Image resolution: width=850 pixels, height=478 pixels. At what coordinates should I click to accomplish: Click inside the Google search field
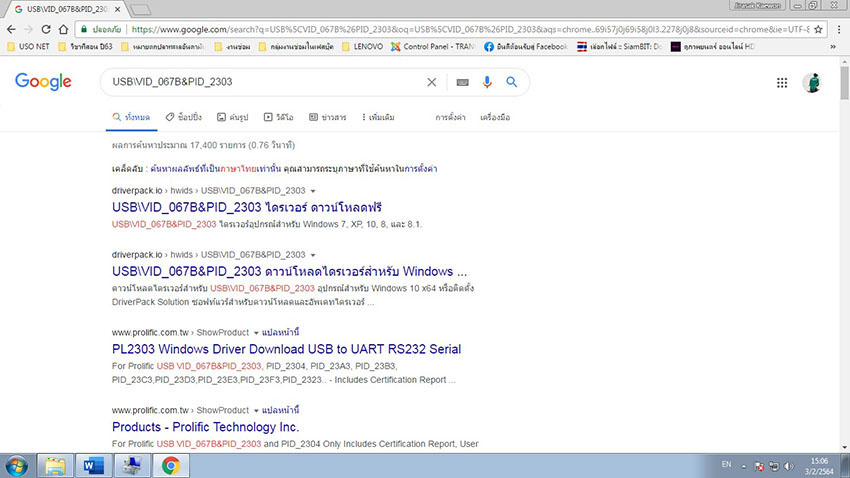[x=266, y=82]
